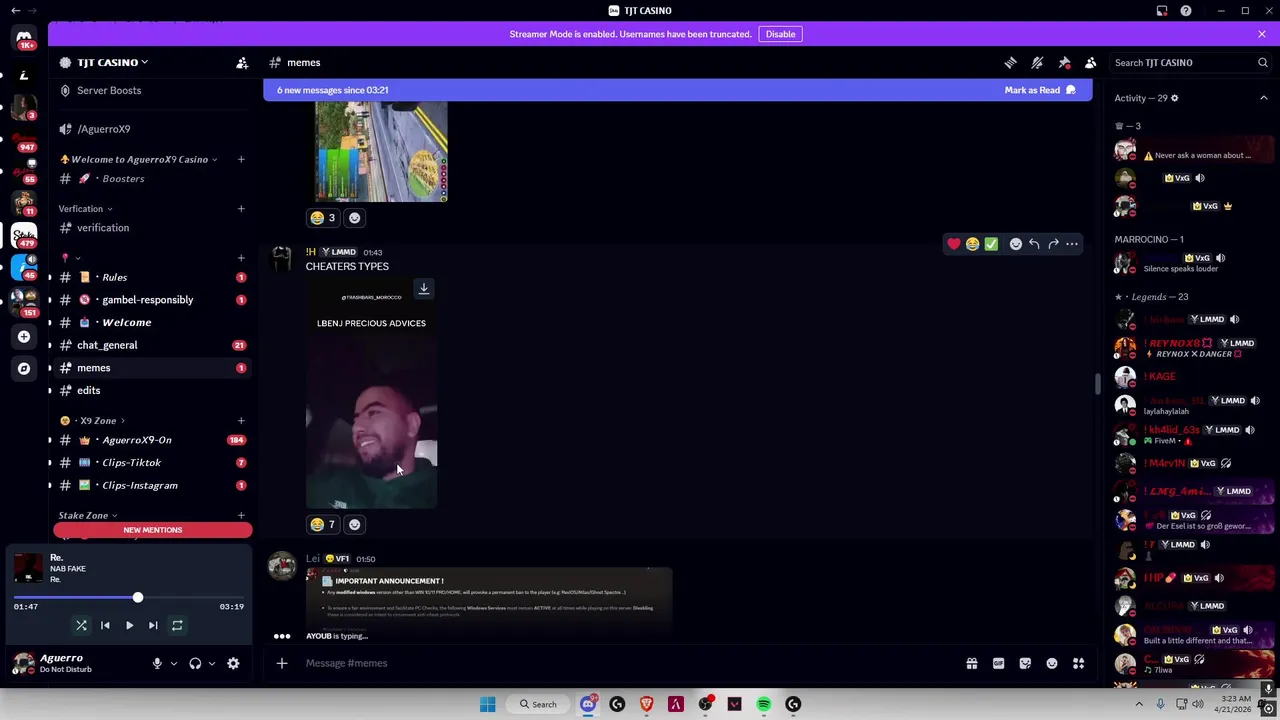The image size is (1280, 720).
Task: Play the current track Re.
Action: (129, 625)
